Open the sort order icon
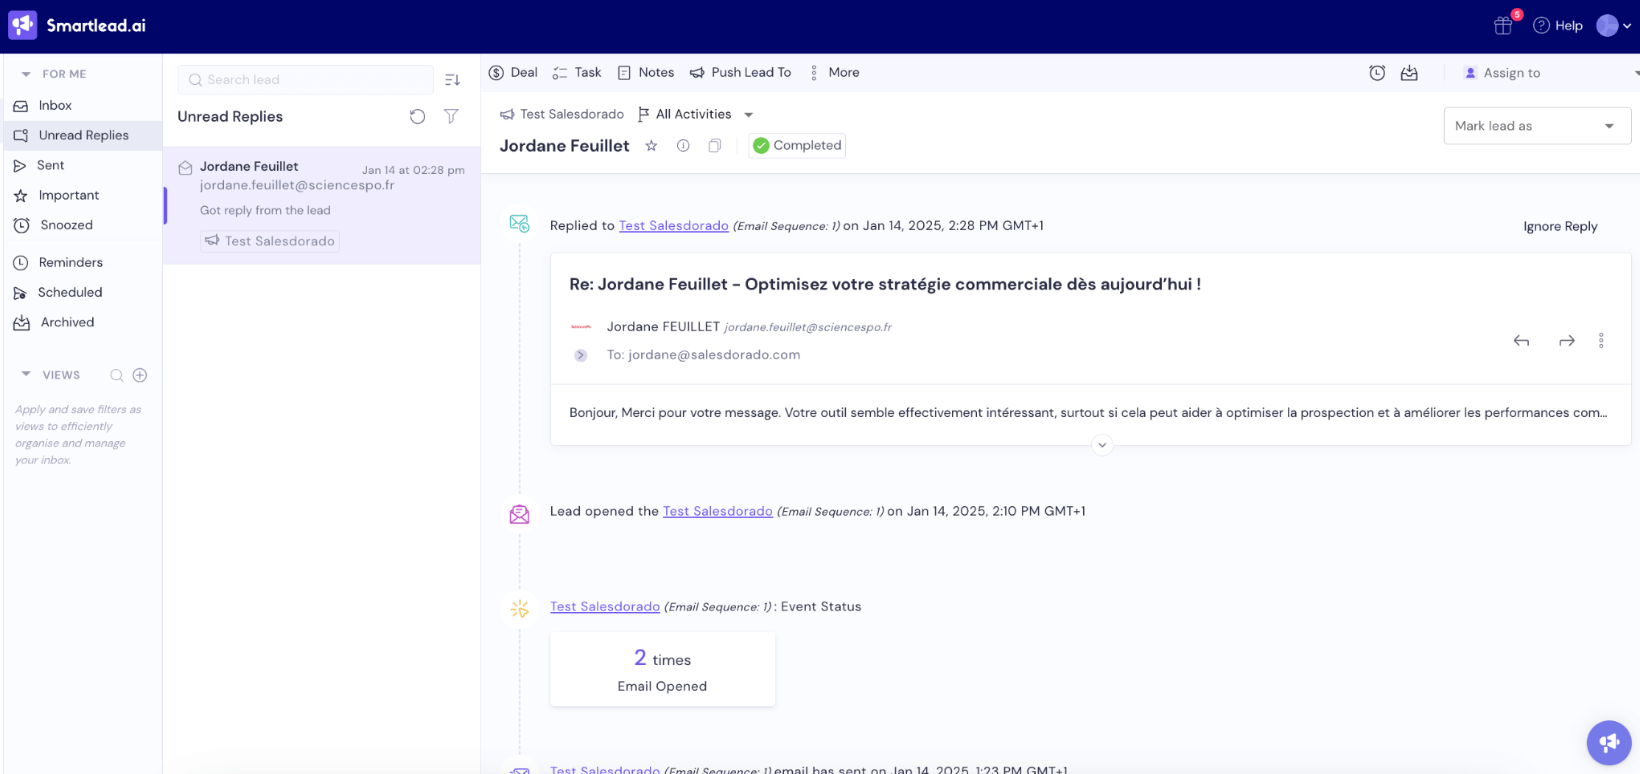 tap(452, 80)
